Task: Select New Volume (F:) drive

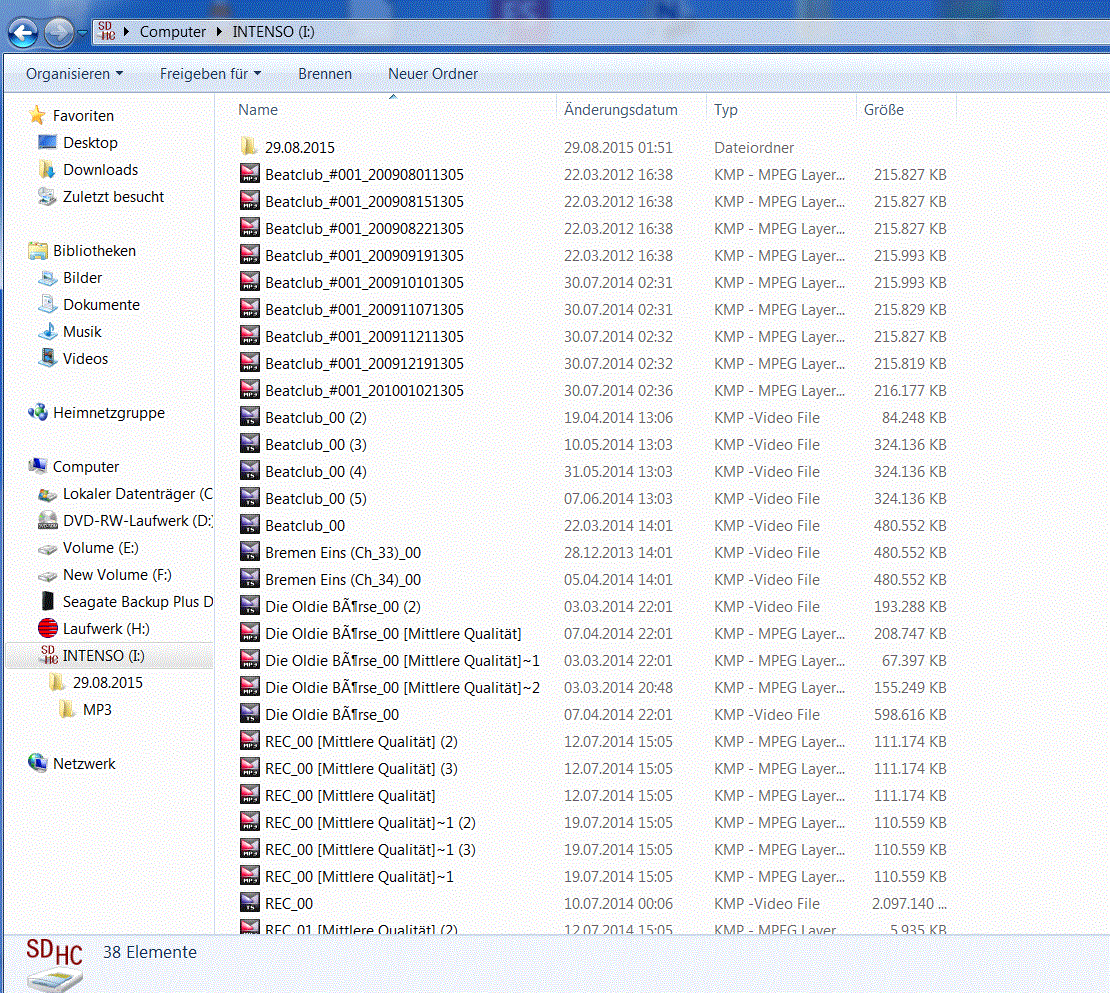Action: (x=117, y=574)
